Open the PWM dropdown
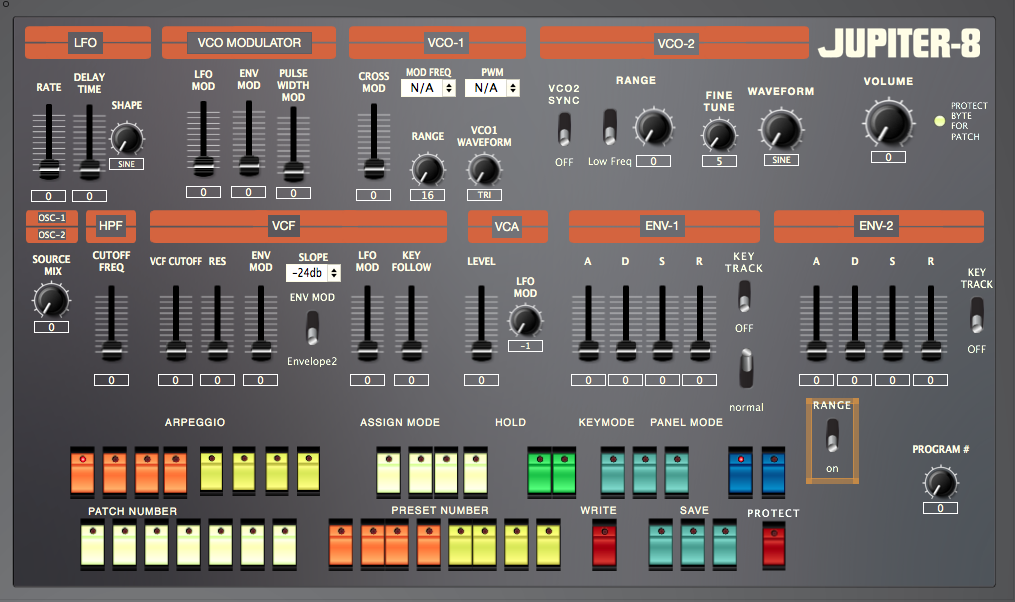This screenshot has width=1015, height=602. [x=492, y=88]
